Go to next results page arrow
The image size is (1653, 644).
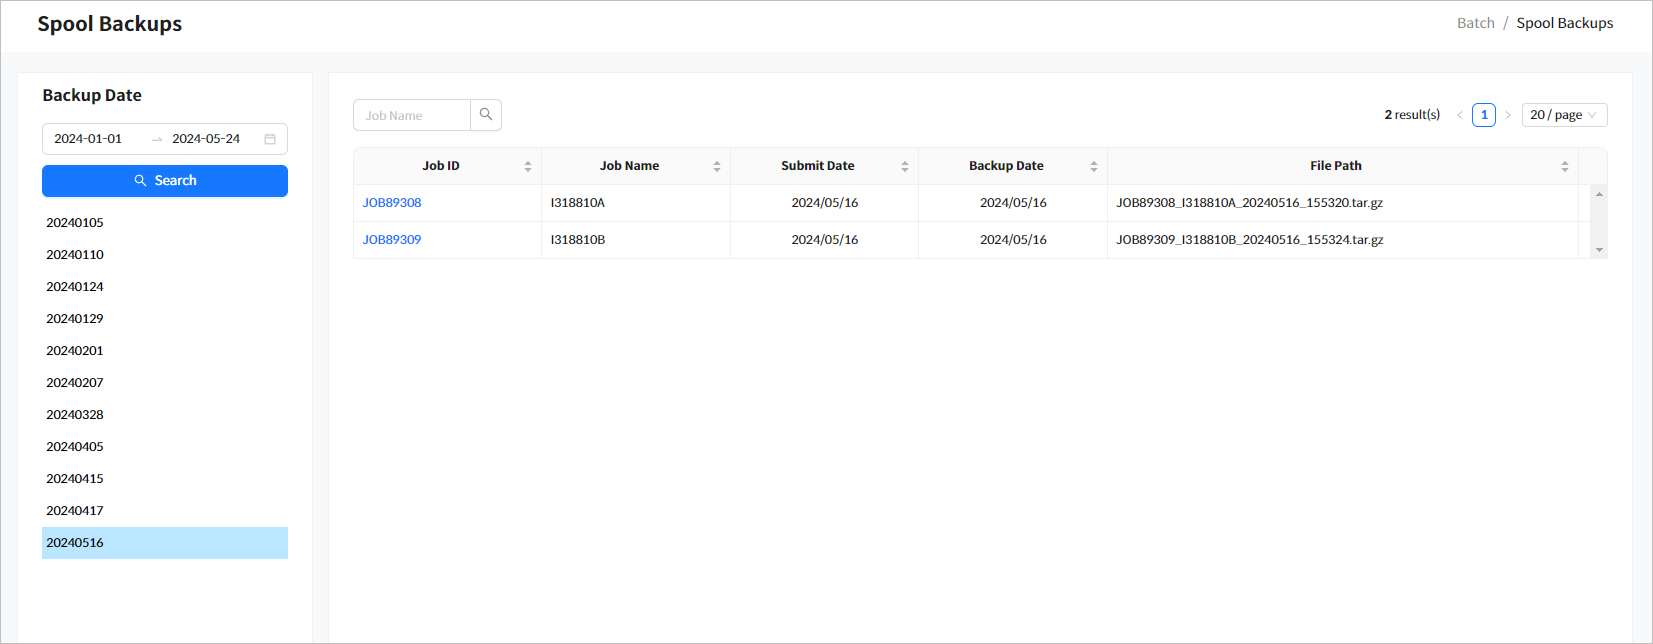[1508, 115]
